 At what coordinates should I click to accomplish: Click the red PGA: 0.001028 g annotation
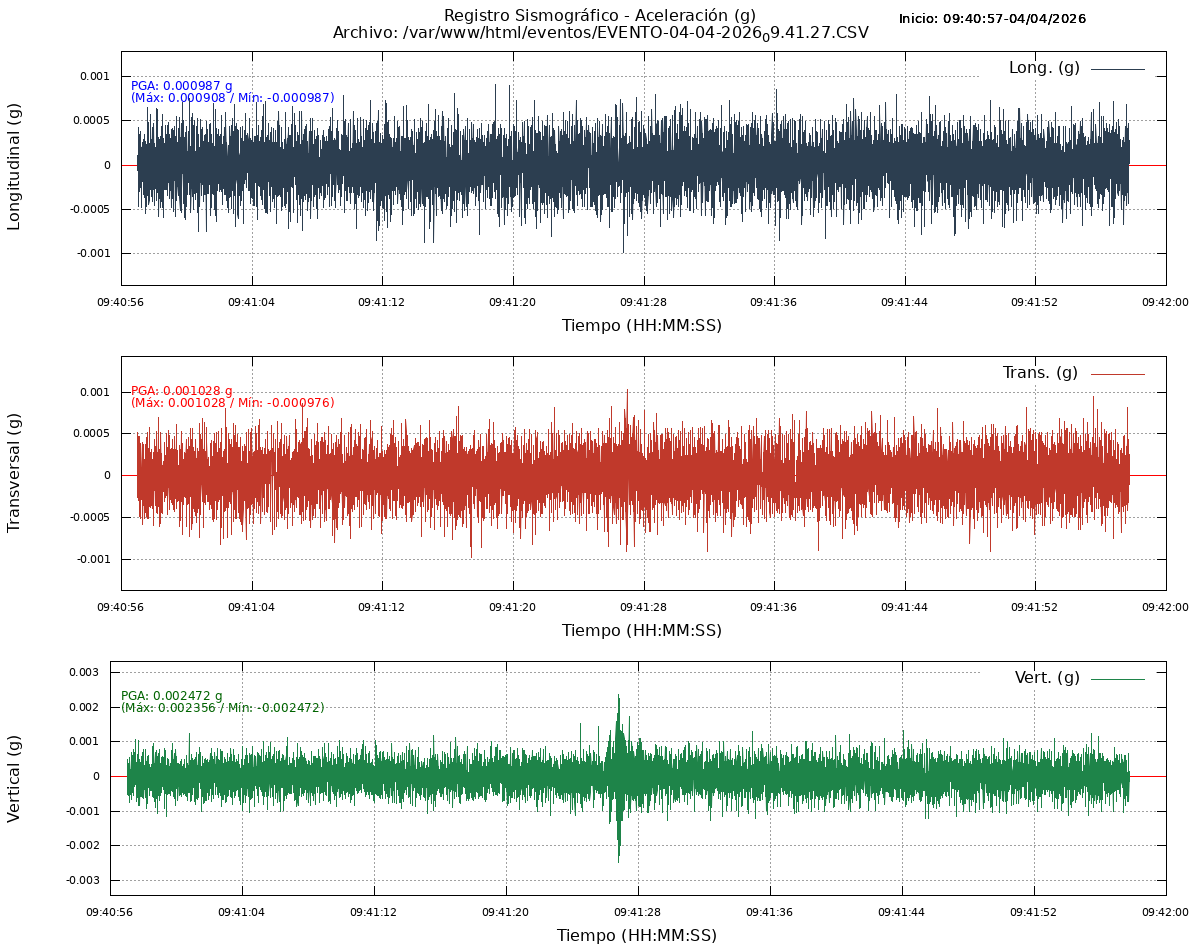tap(181, 391)
